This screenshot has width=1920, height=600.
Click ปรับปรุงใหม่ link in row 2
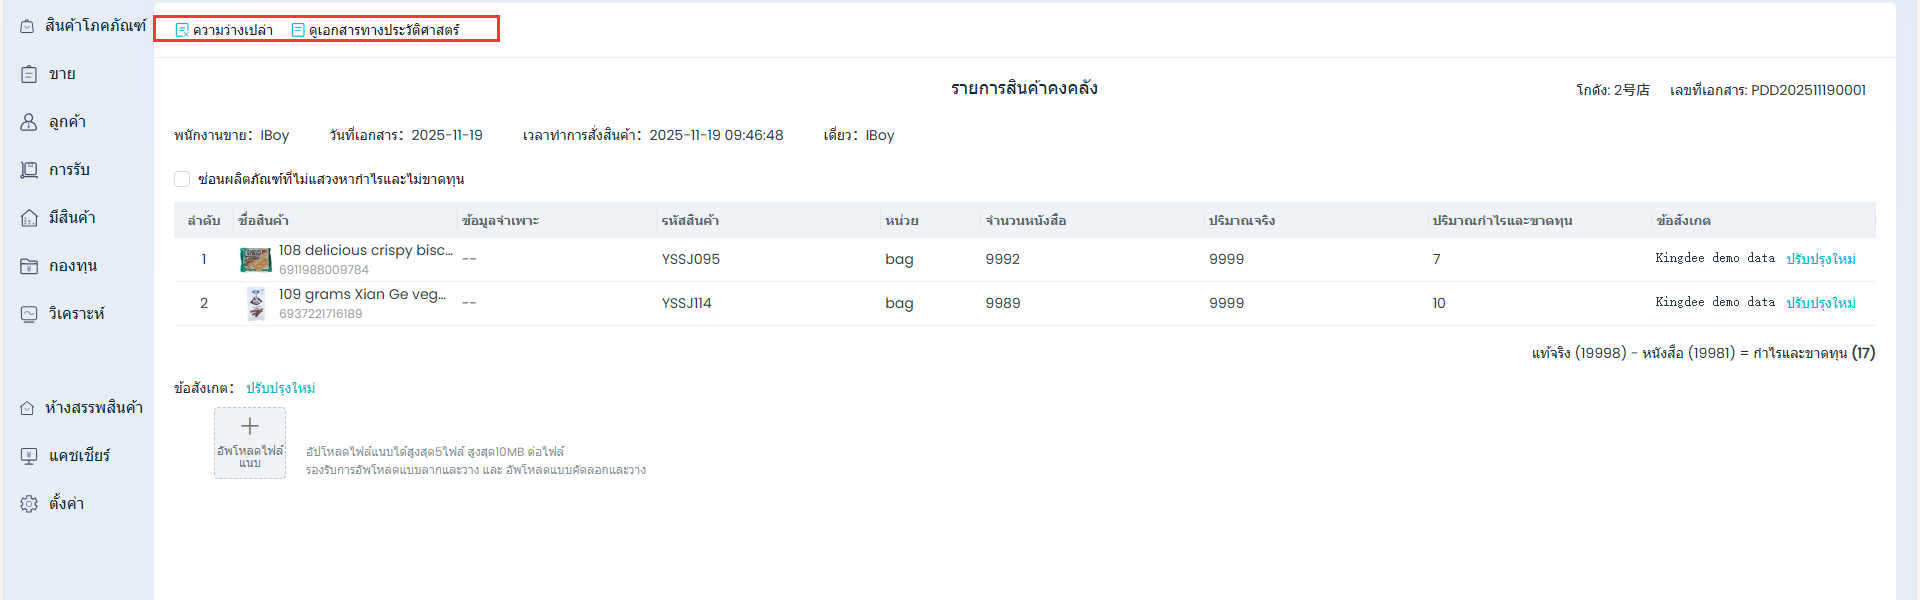1820,303
